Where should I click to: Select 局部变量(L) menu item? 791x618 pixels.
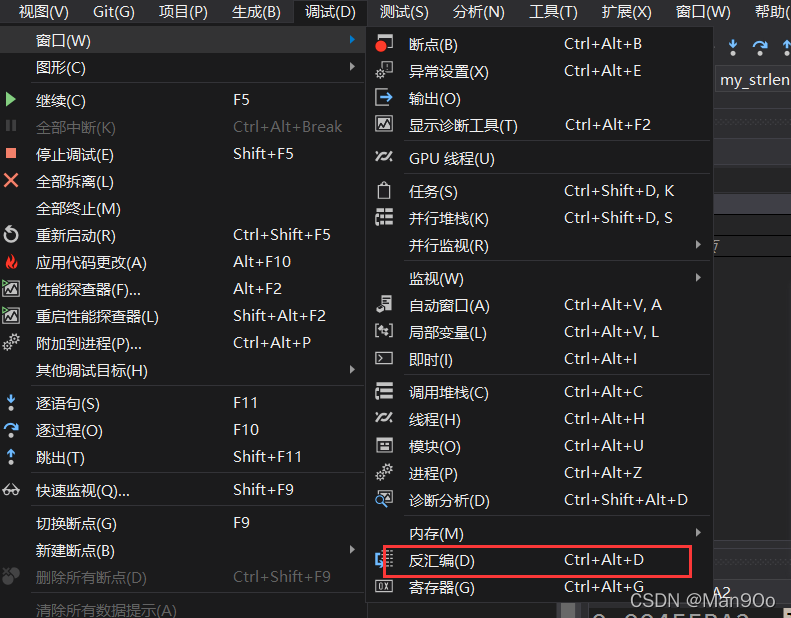coord(539,332)
